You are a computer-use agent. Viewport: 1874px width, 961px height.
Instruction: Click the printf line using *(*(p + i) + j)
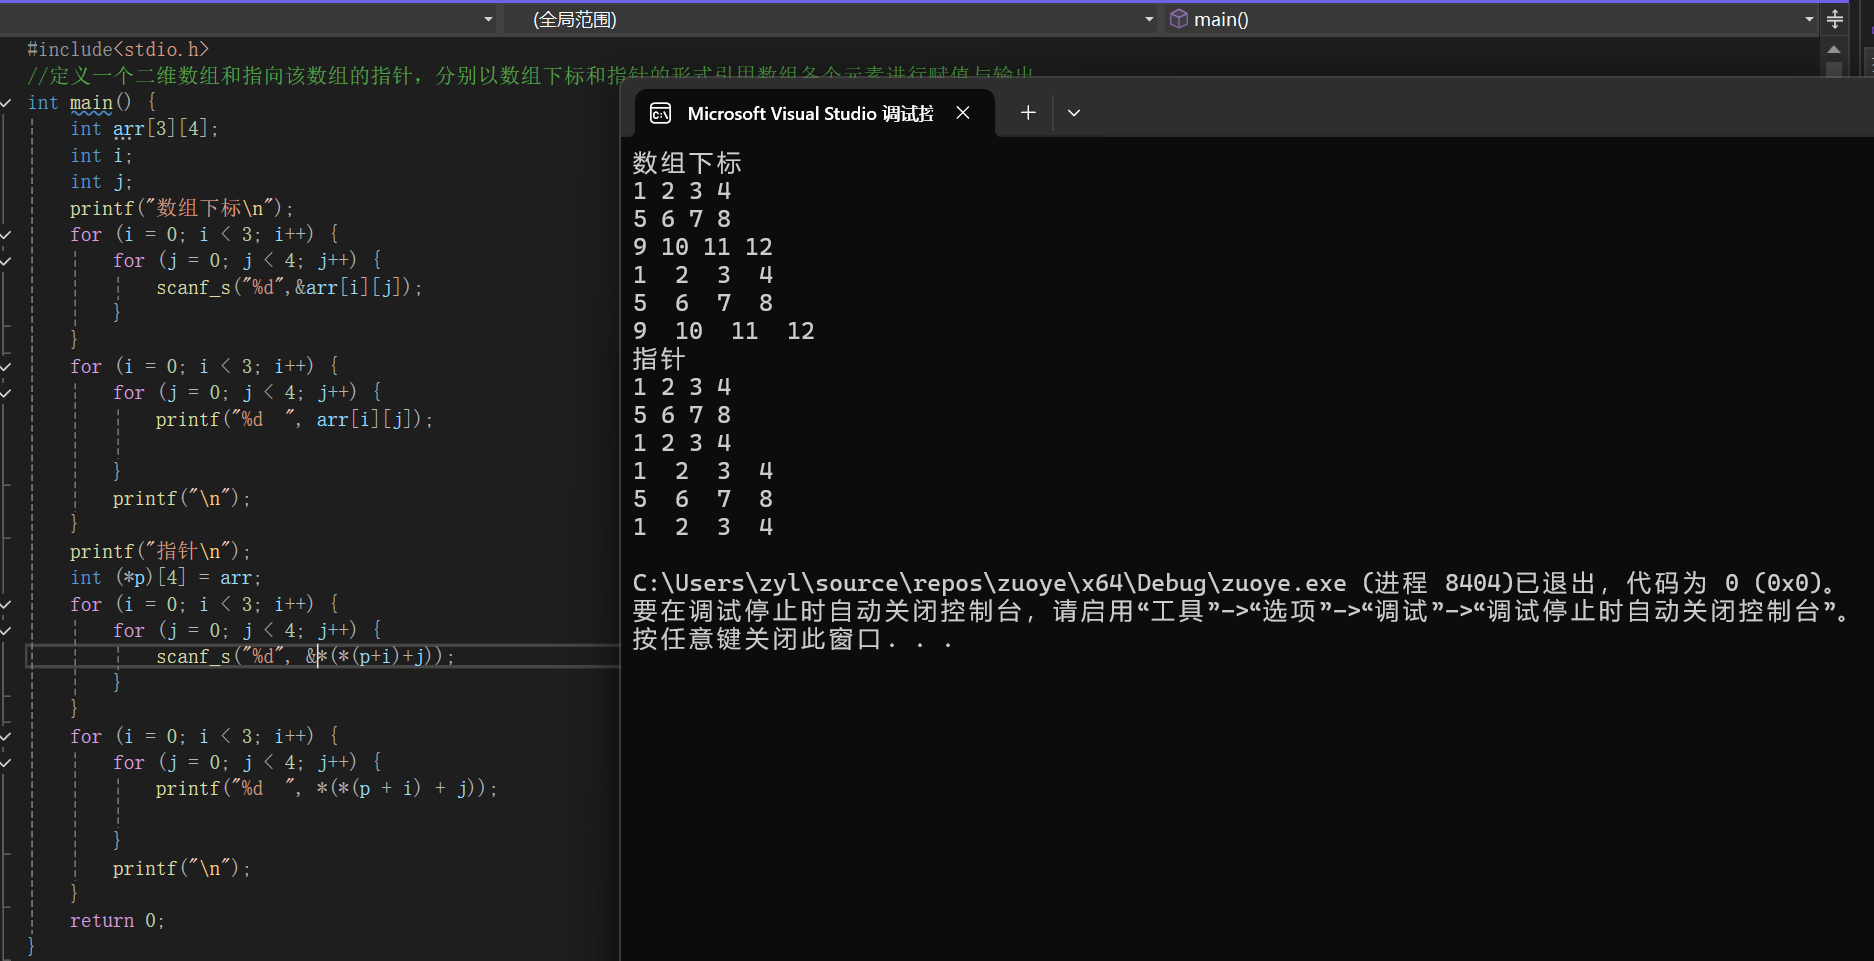[326, 789]
